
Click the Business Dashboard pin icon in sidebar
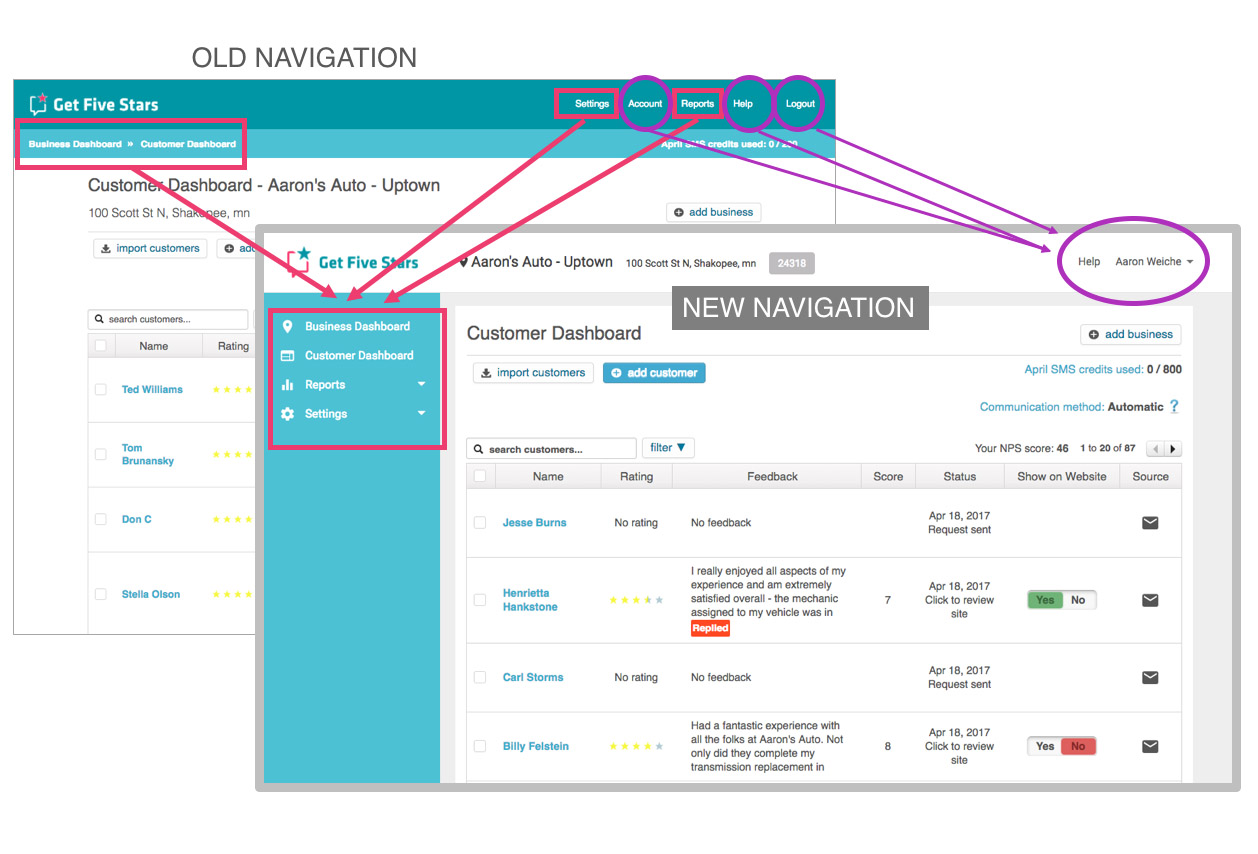(x=287, y=326)
